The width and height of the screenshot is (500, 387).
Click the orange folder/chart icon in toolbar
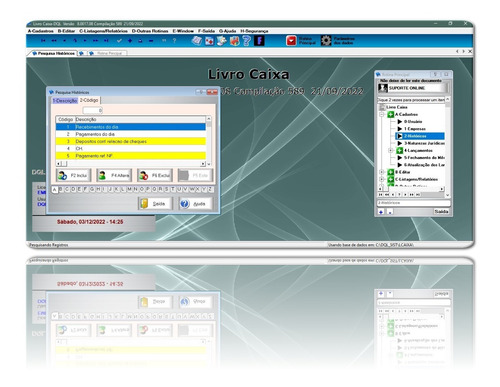click(235, 41)
